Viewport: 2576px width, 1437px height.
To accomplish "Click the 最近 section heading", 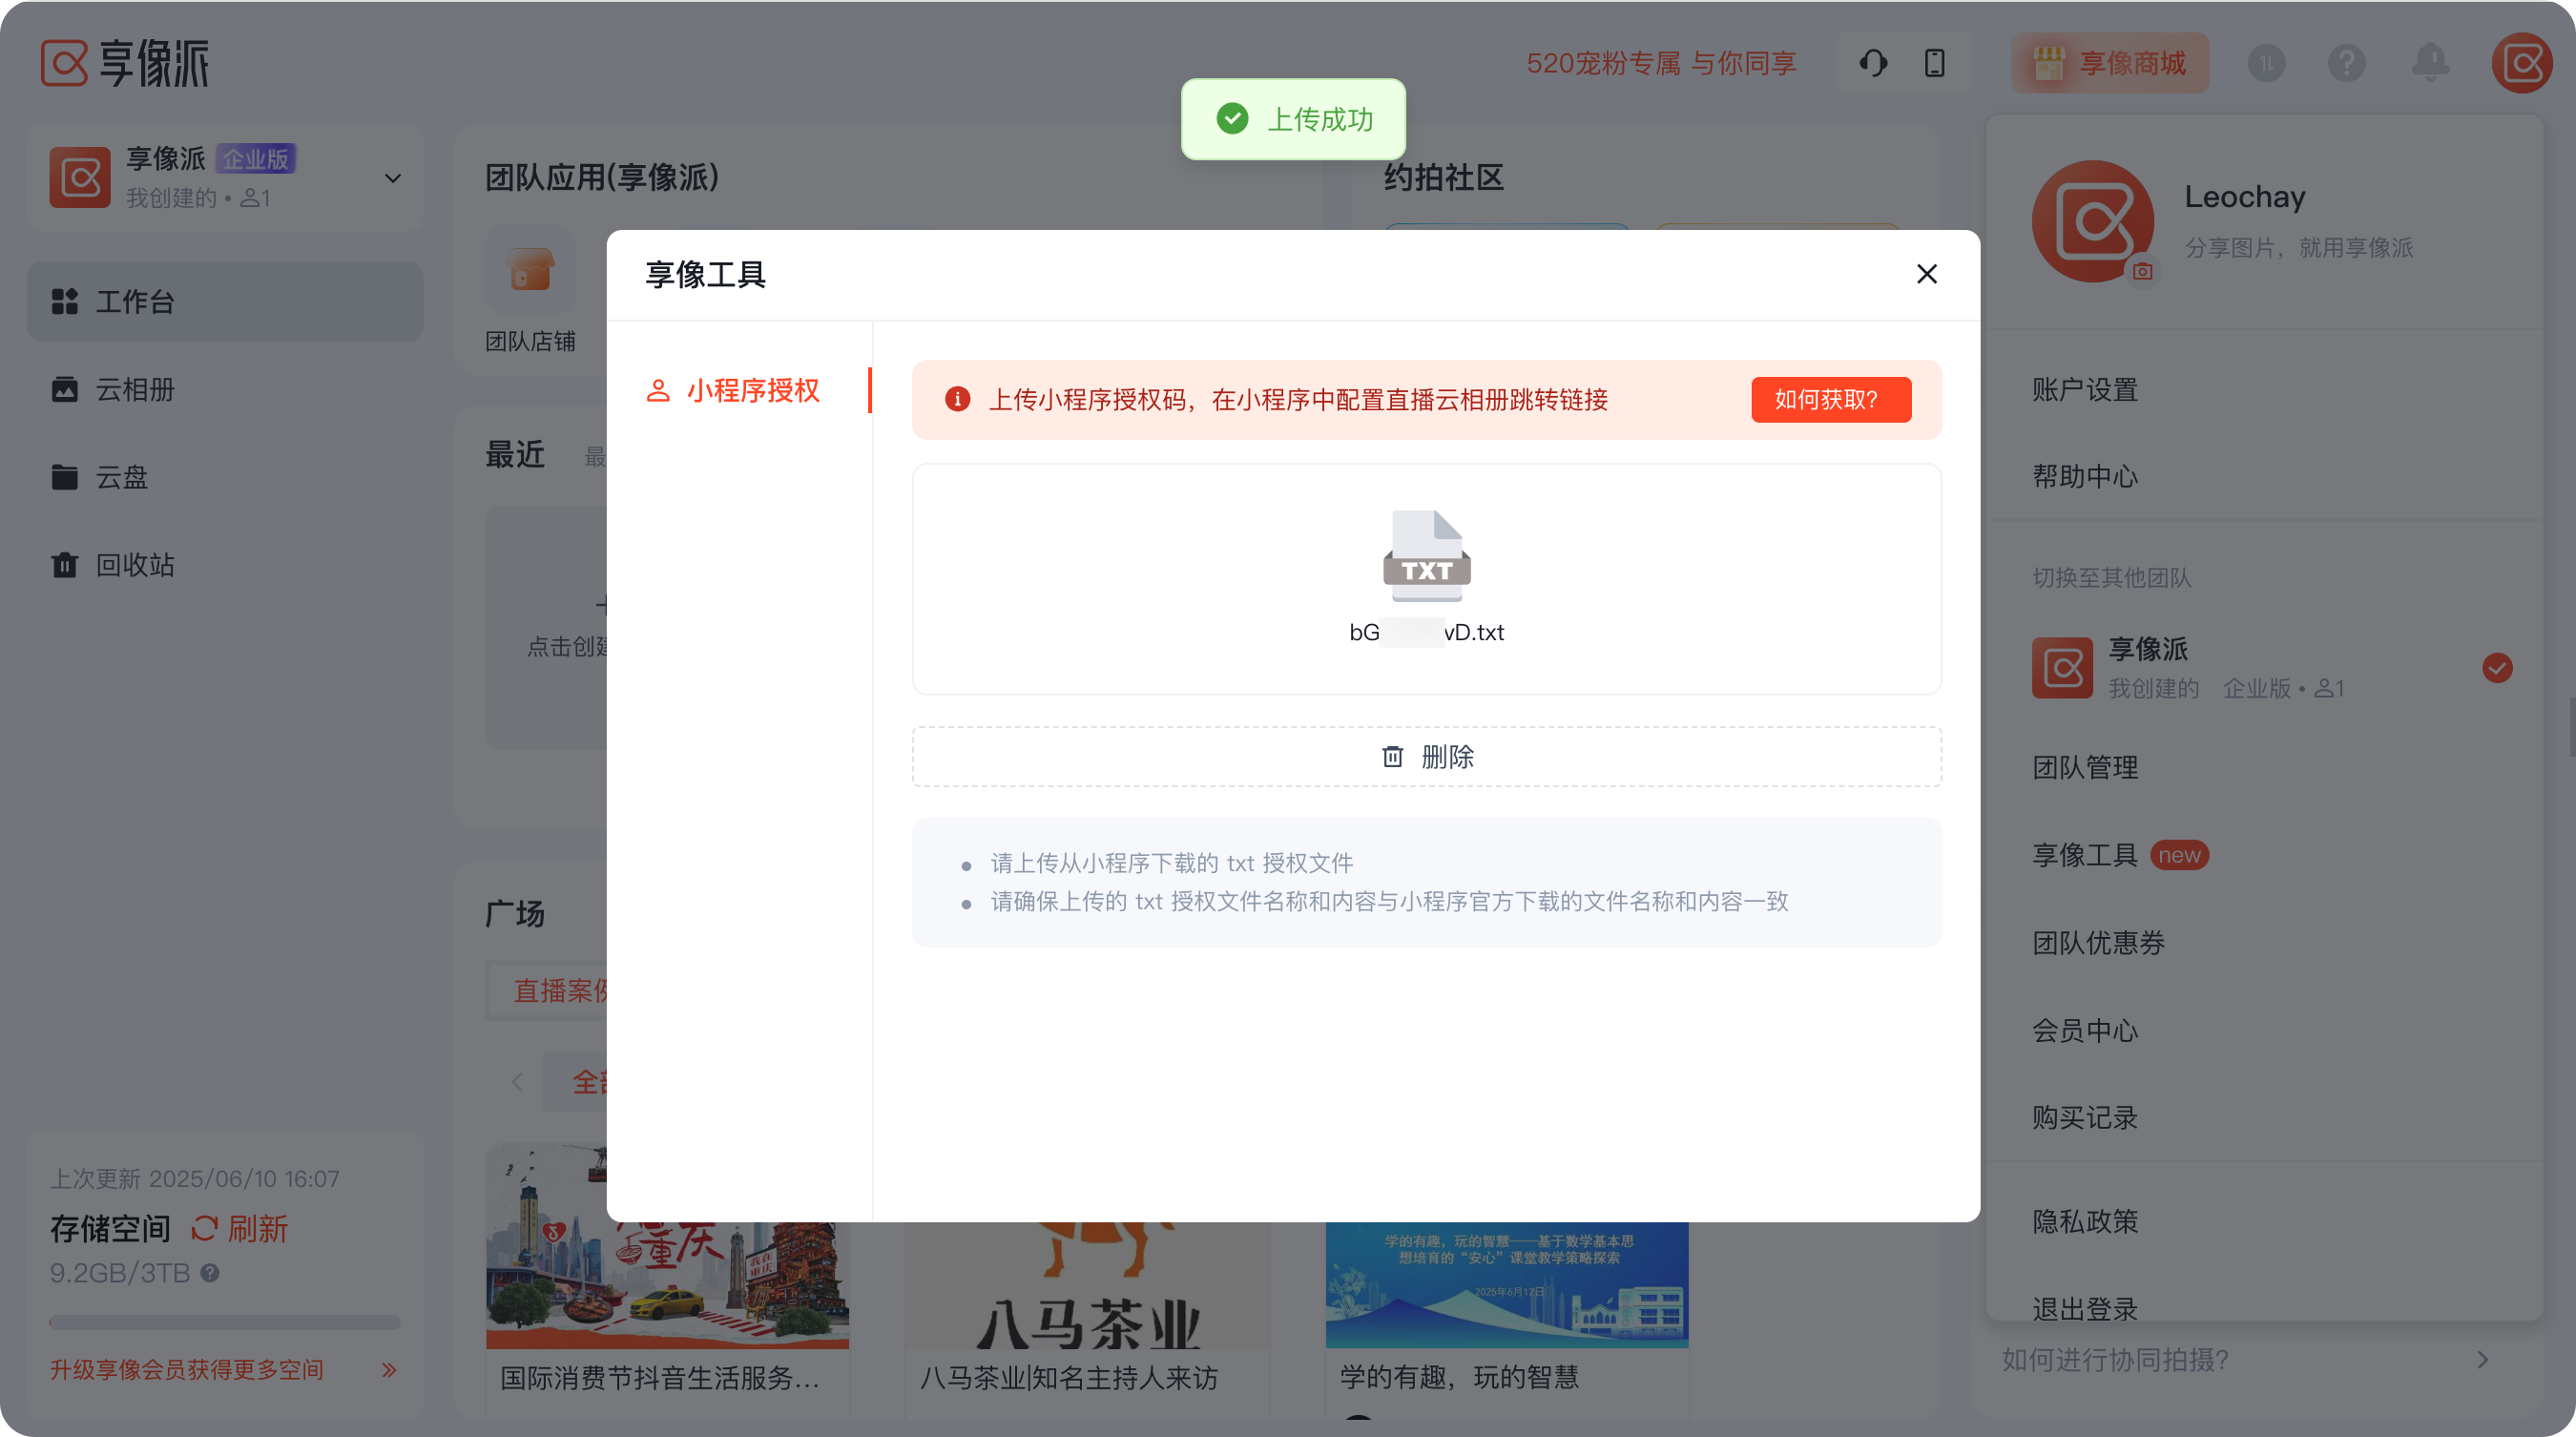I will [515, 454].
